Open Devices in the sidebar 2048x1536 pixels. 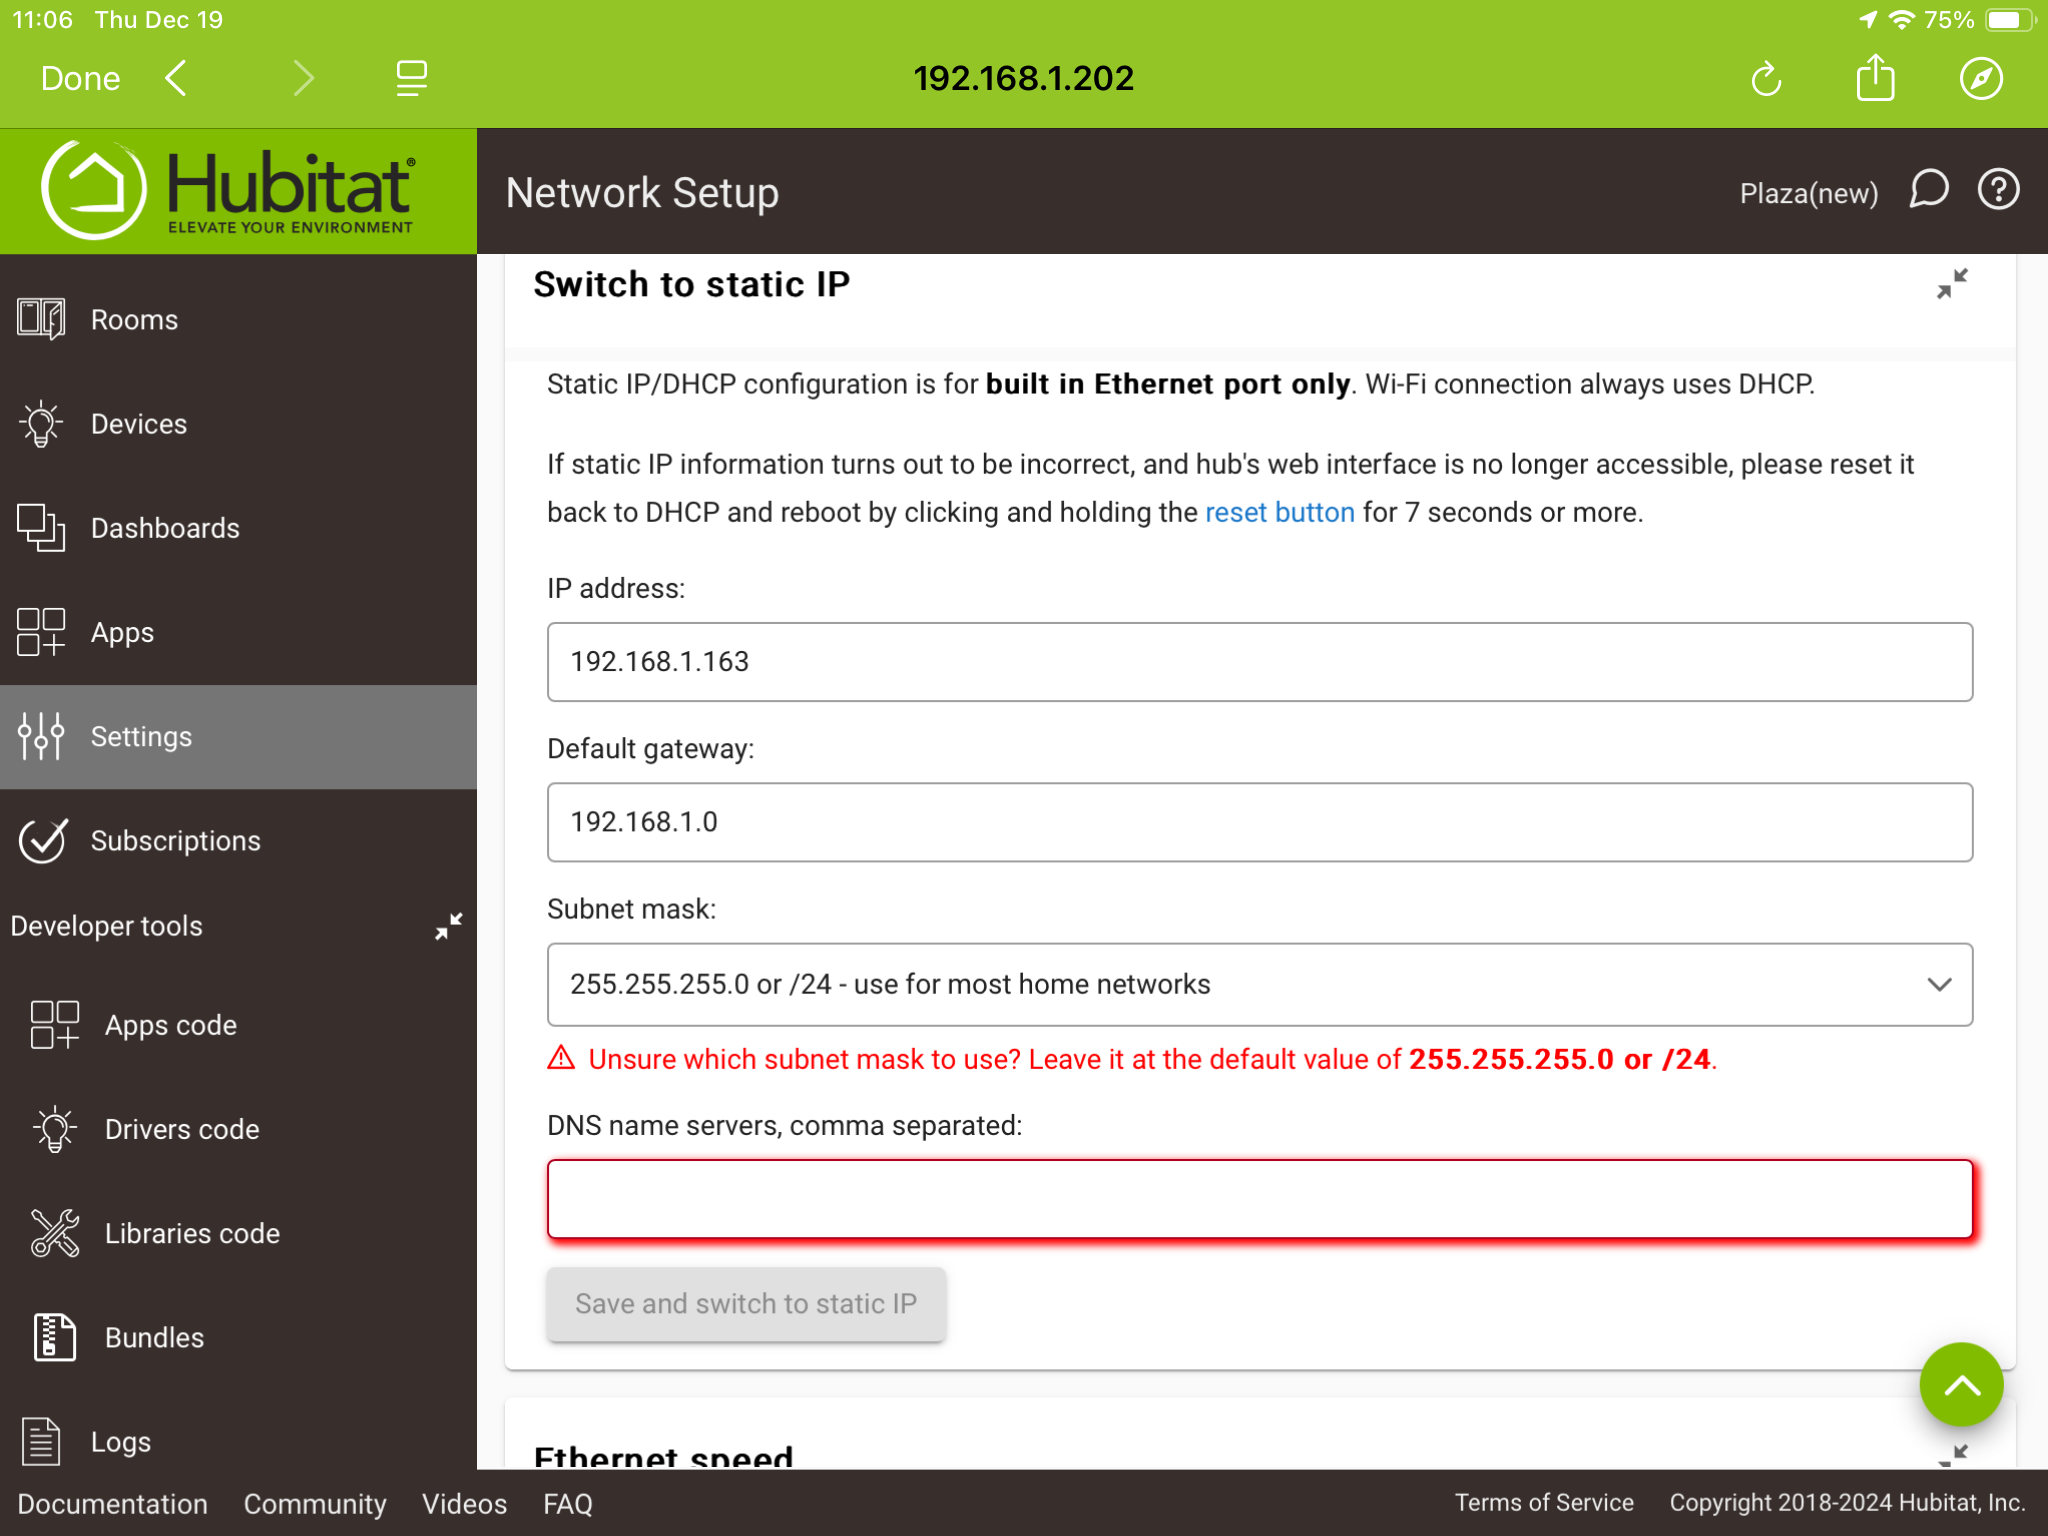point(238,424)
